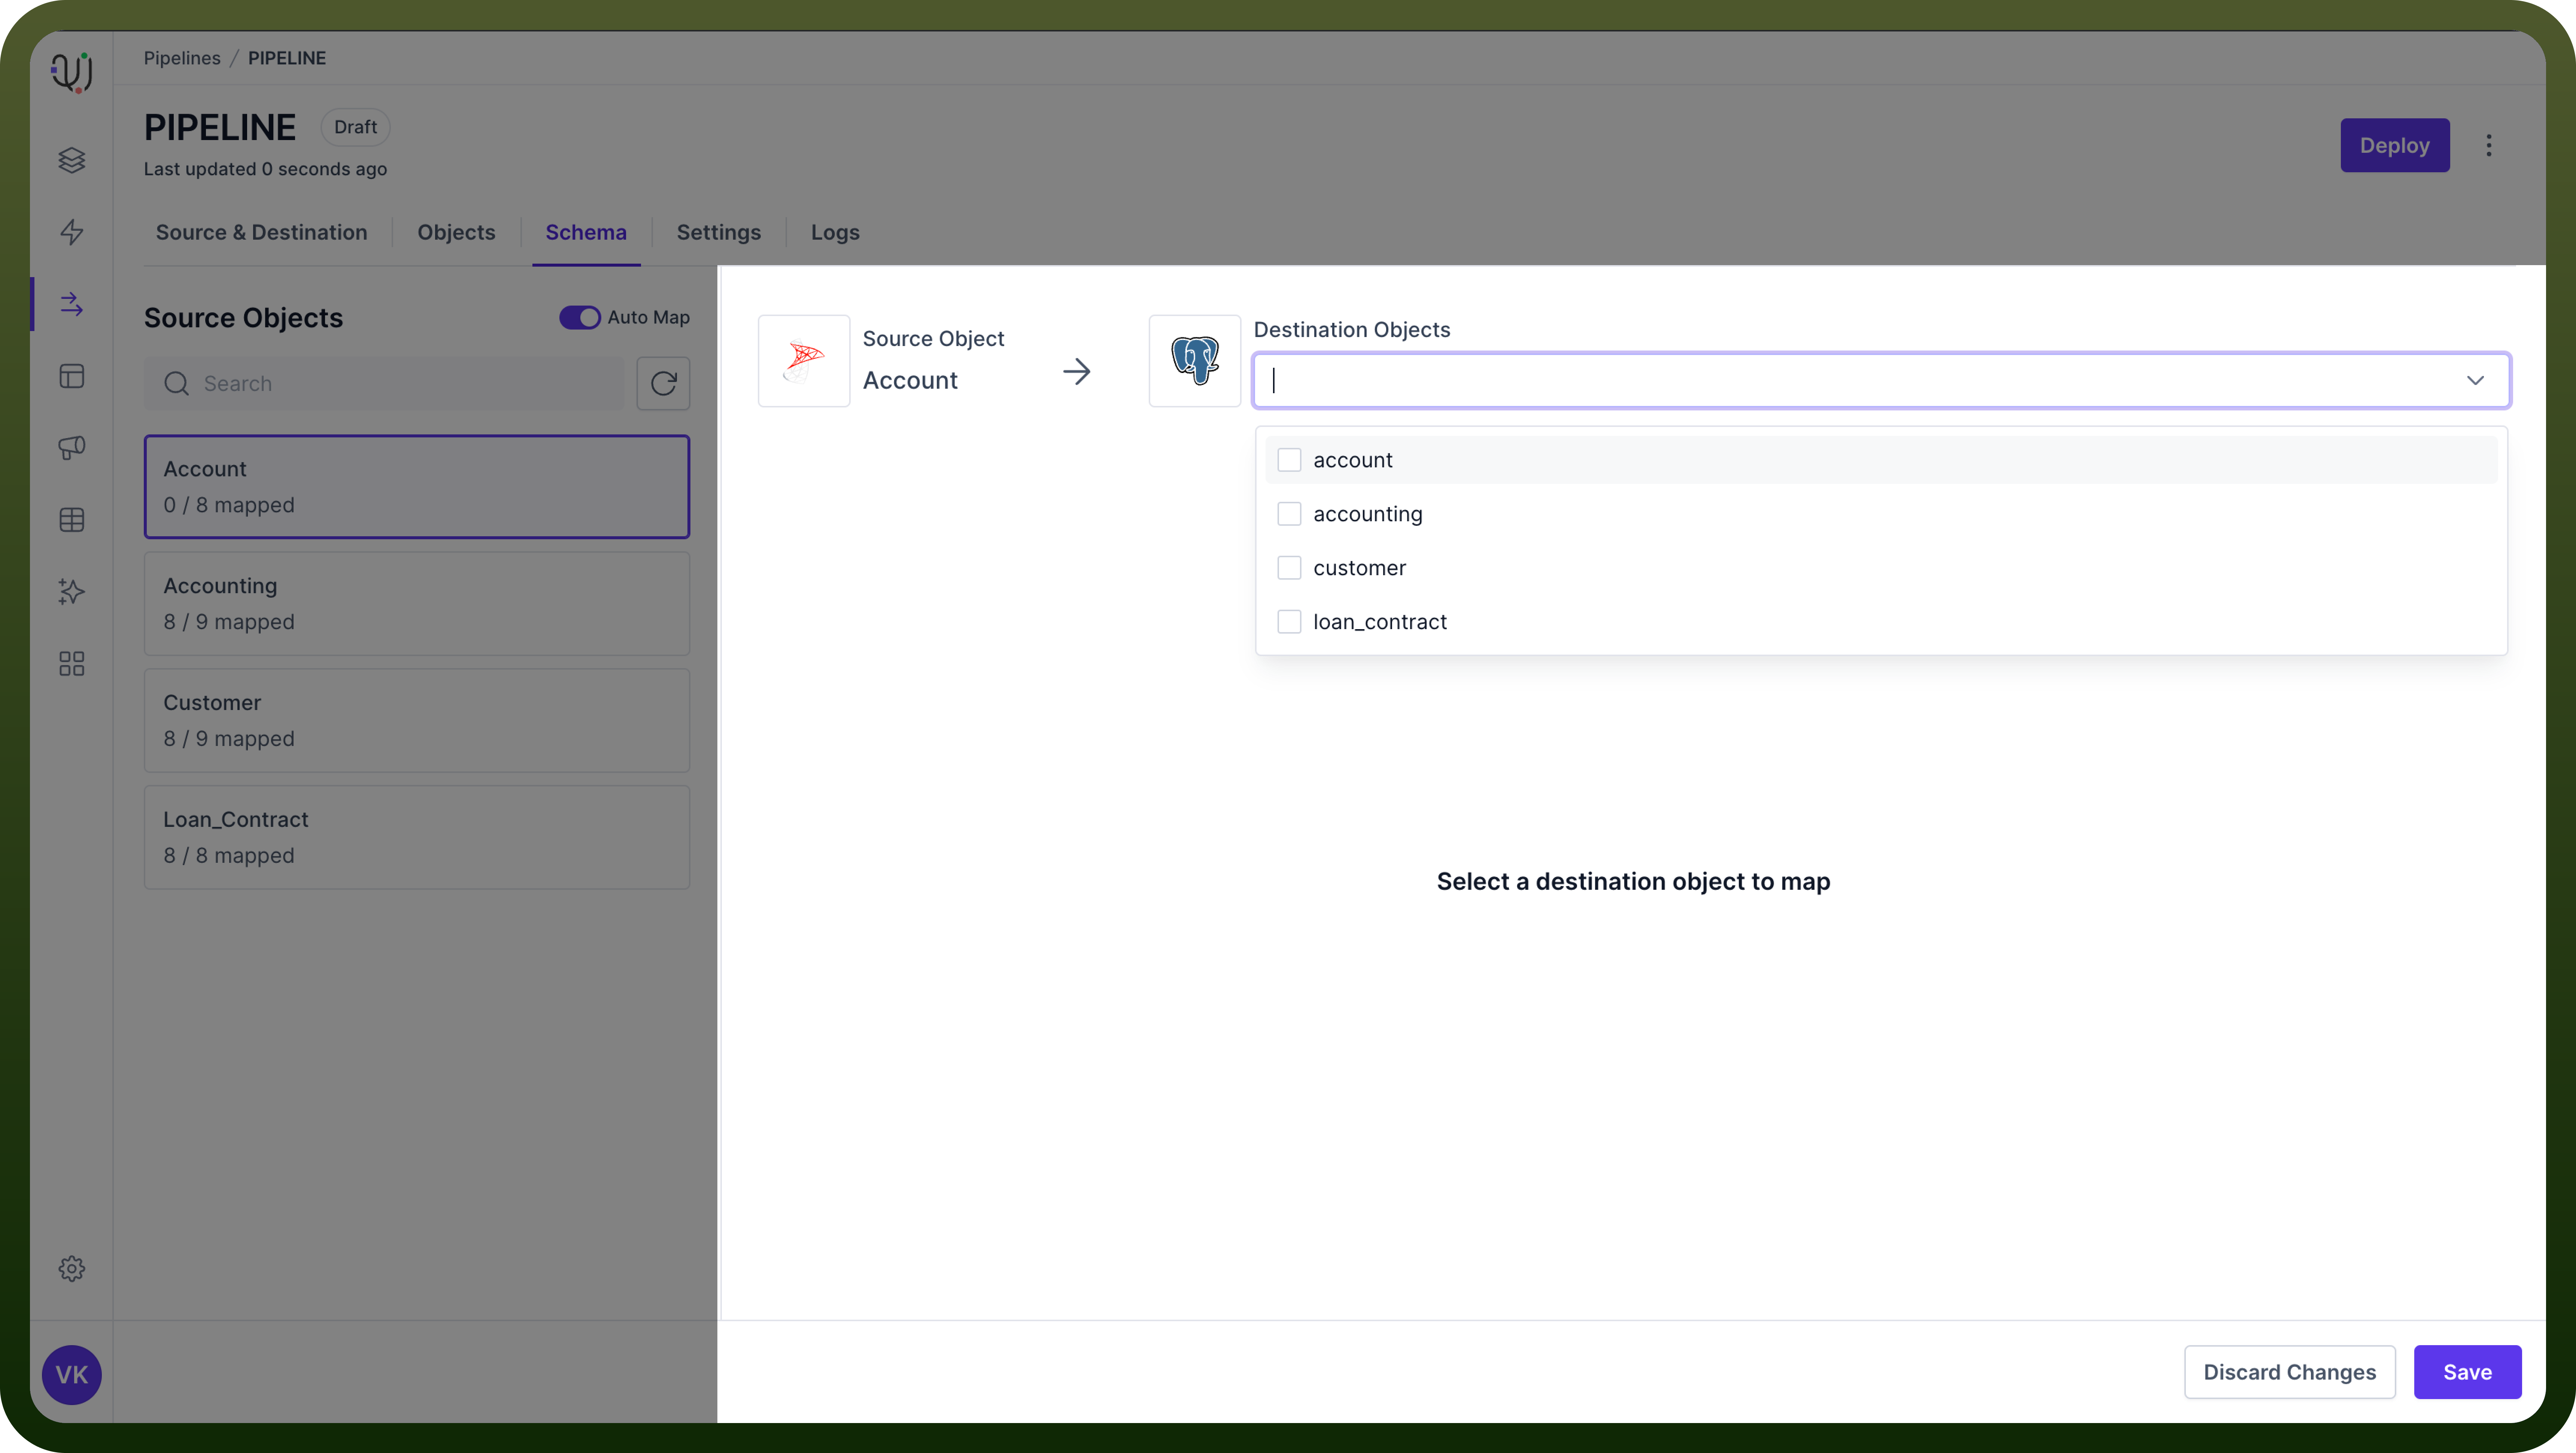
Task: Check the loan_contract destination checkbox
Action: 1289,622
